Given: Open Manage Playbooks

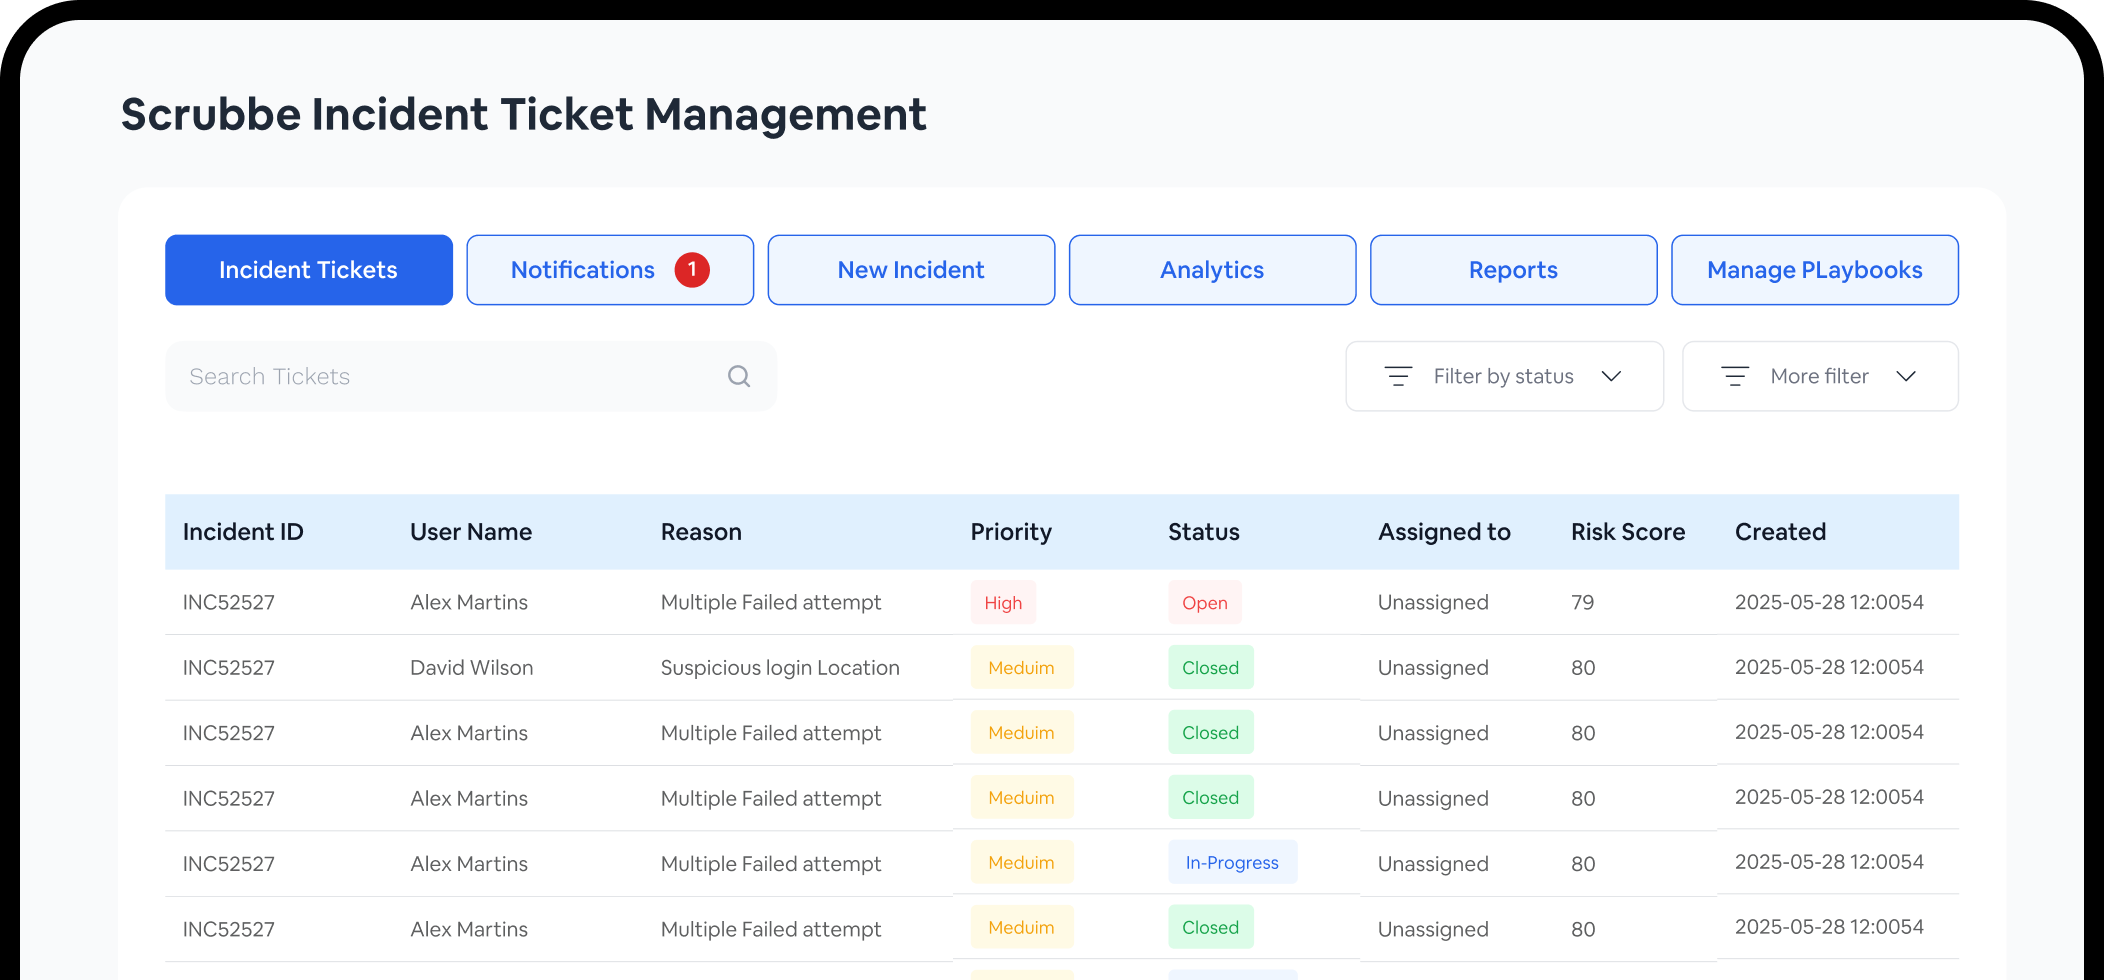Looking at the screenshot, I should 1814,269.
